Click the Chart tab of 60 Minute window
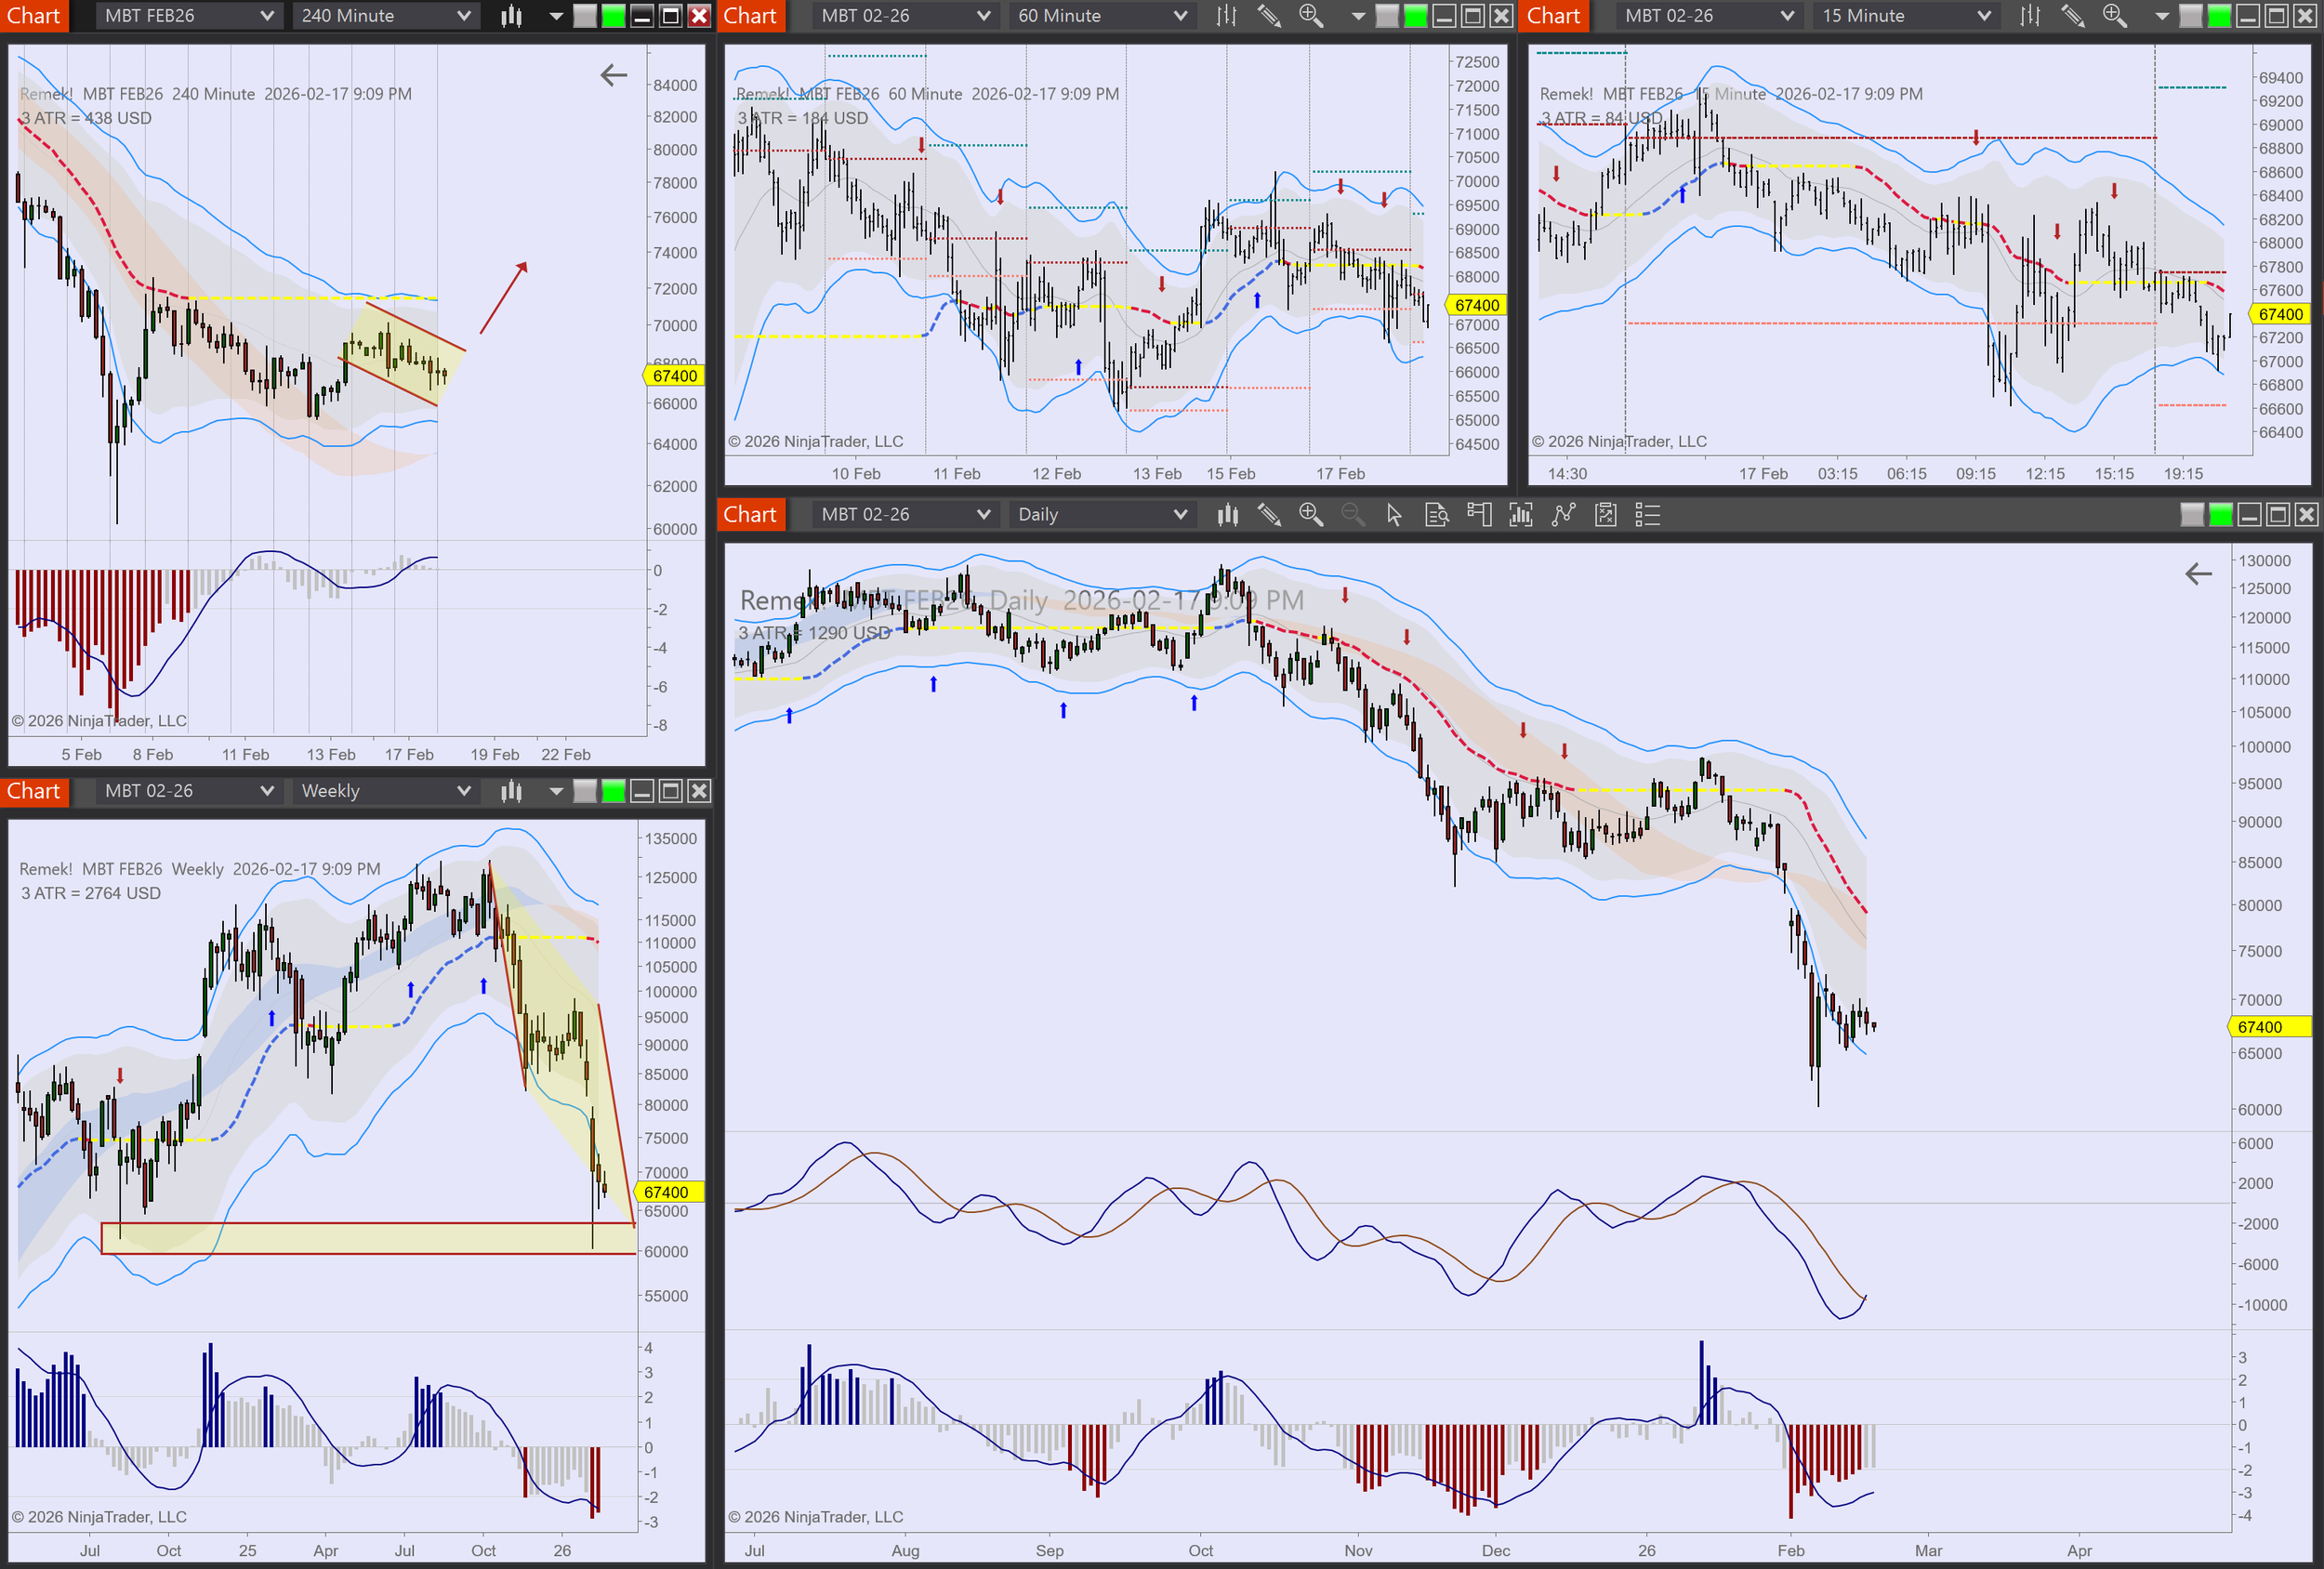The height and width of the screenshot is (1569, 2324). point(750,16)
